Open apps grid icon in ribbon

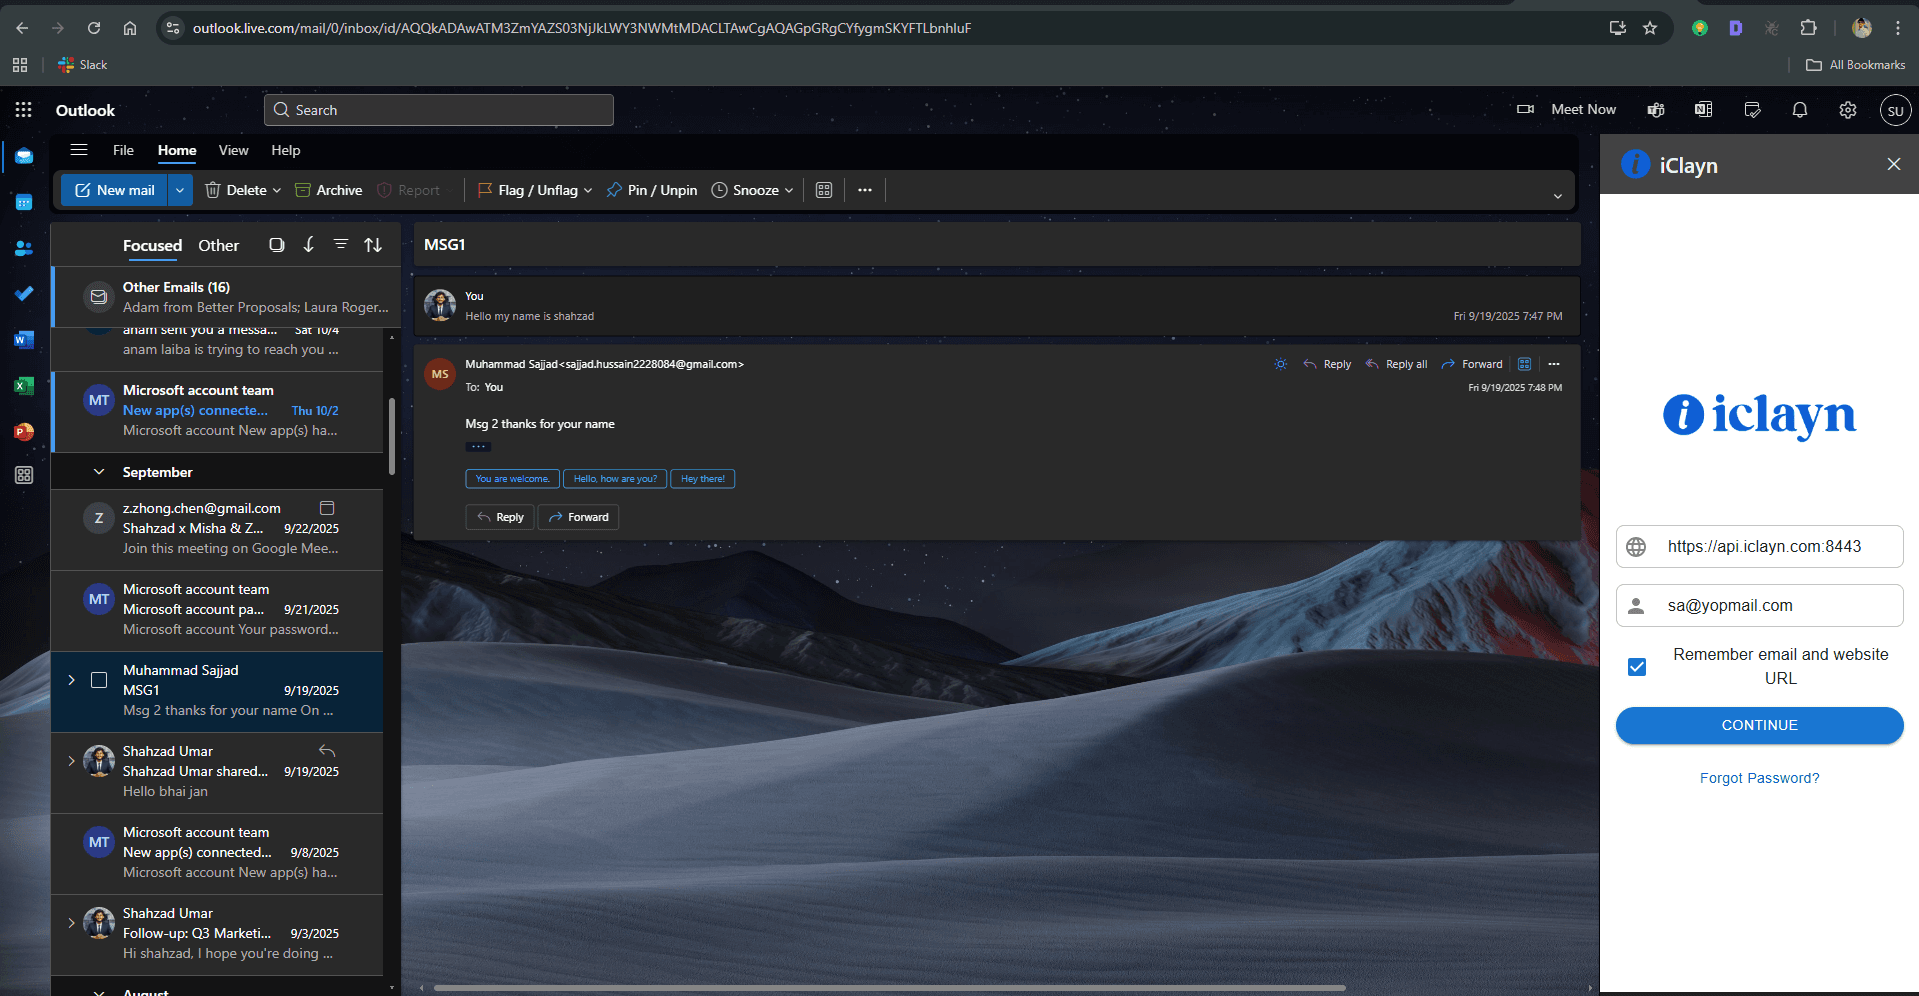coord(824,190)
